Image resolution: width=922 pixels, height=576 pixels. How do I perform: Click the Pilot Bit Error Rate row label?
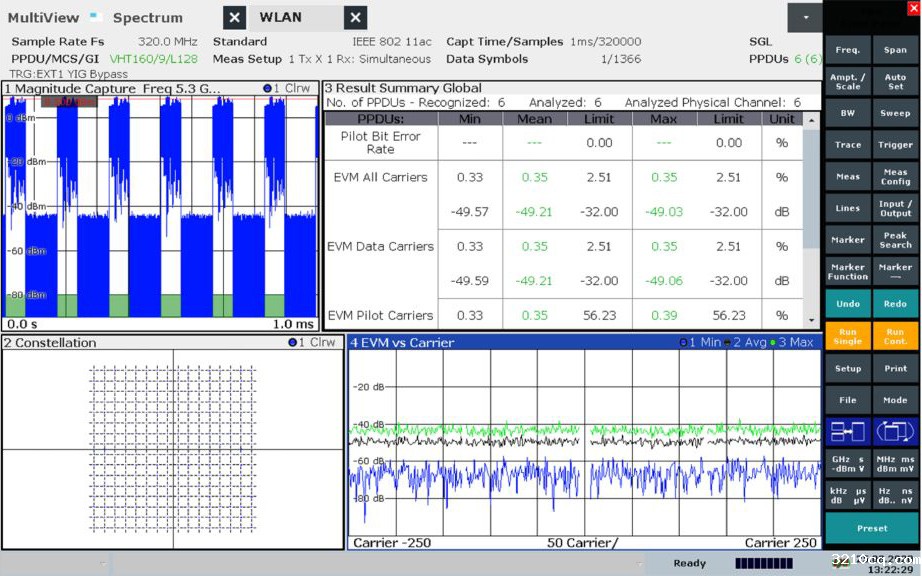[x=380, y=143]
